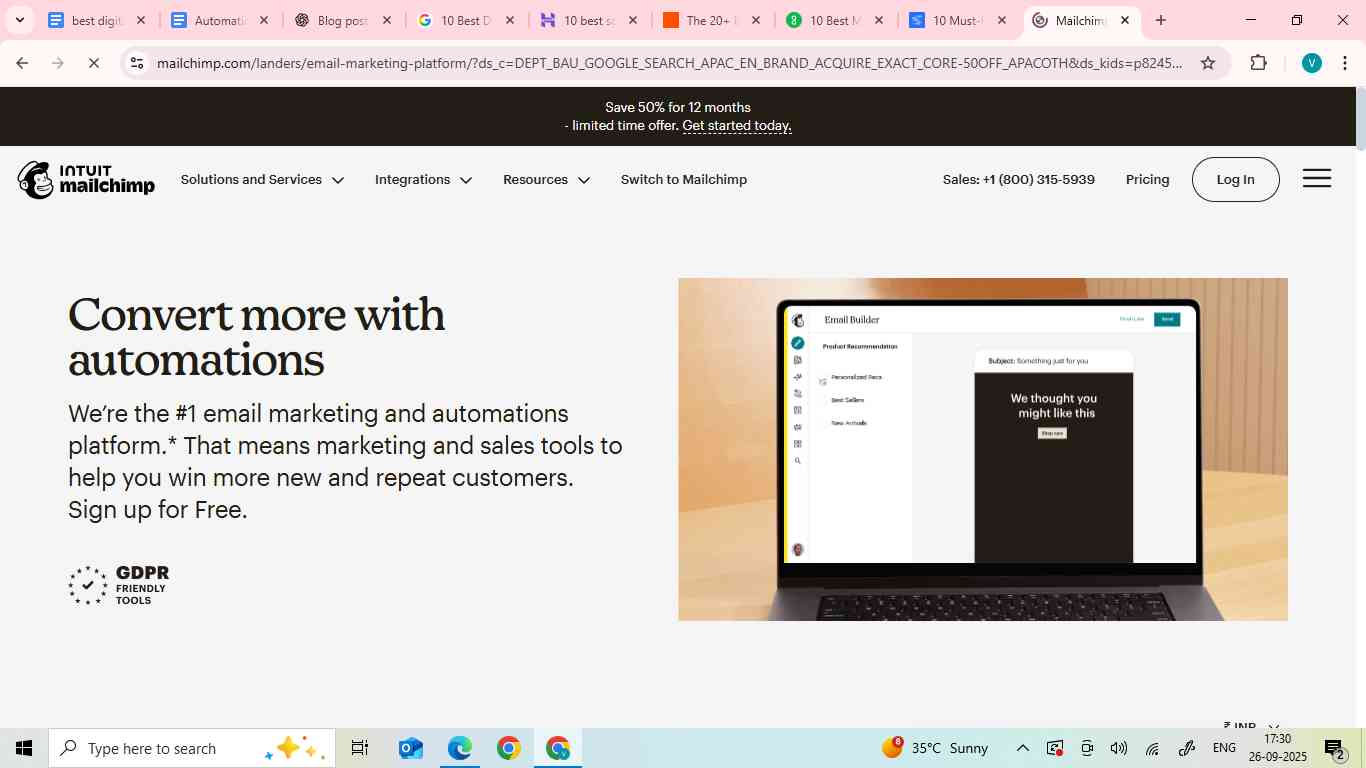
Task: Bookmark this page using the star icon
Action: pos(1209,62)
